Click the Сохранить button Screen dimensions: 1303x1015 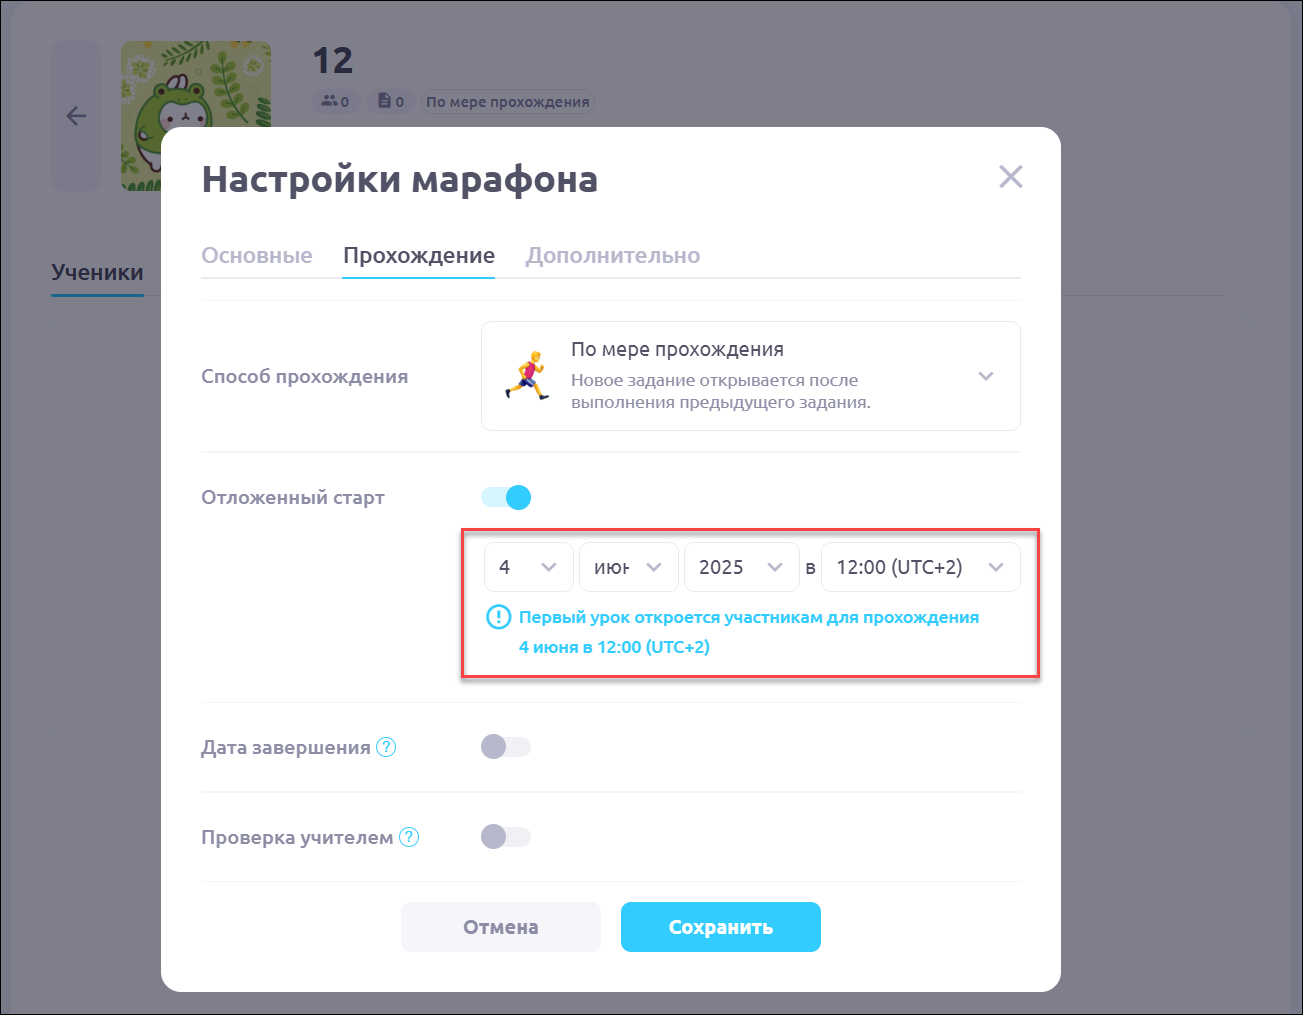tap(721, 927)
